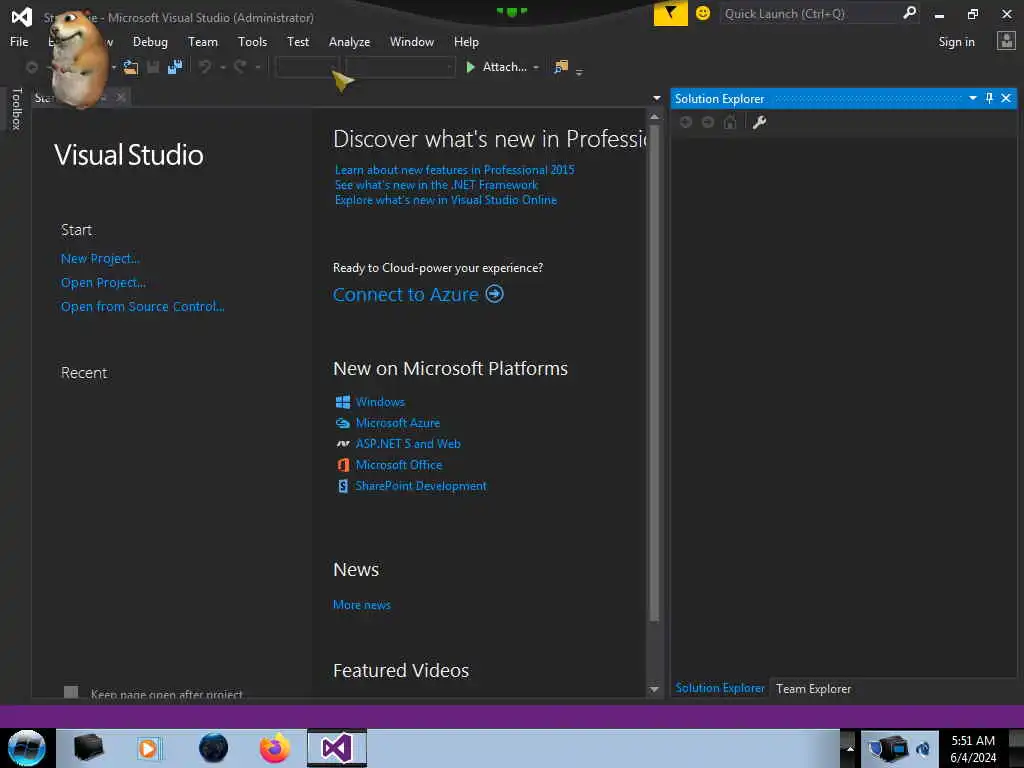The width and height of the screenshot is (1024, 768).
Task: Open the notifications flag icon
Action: [670, 13]
